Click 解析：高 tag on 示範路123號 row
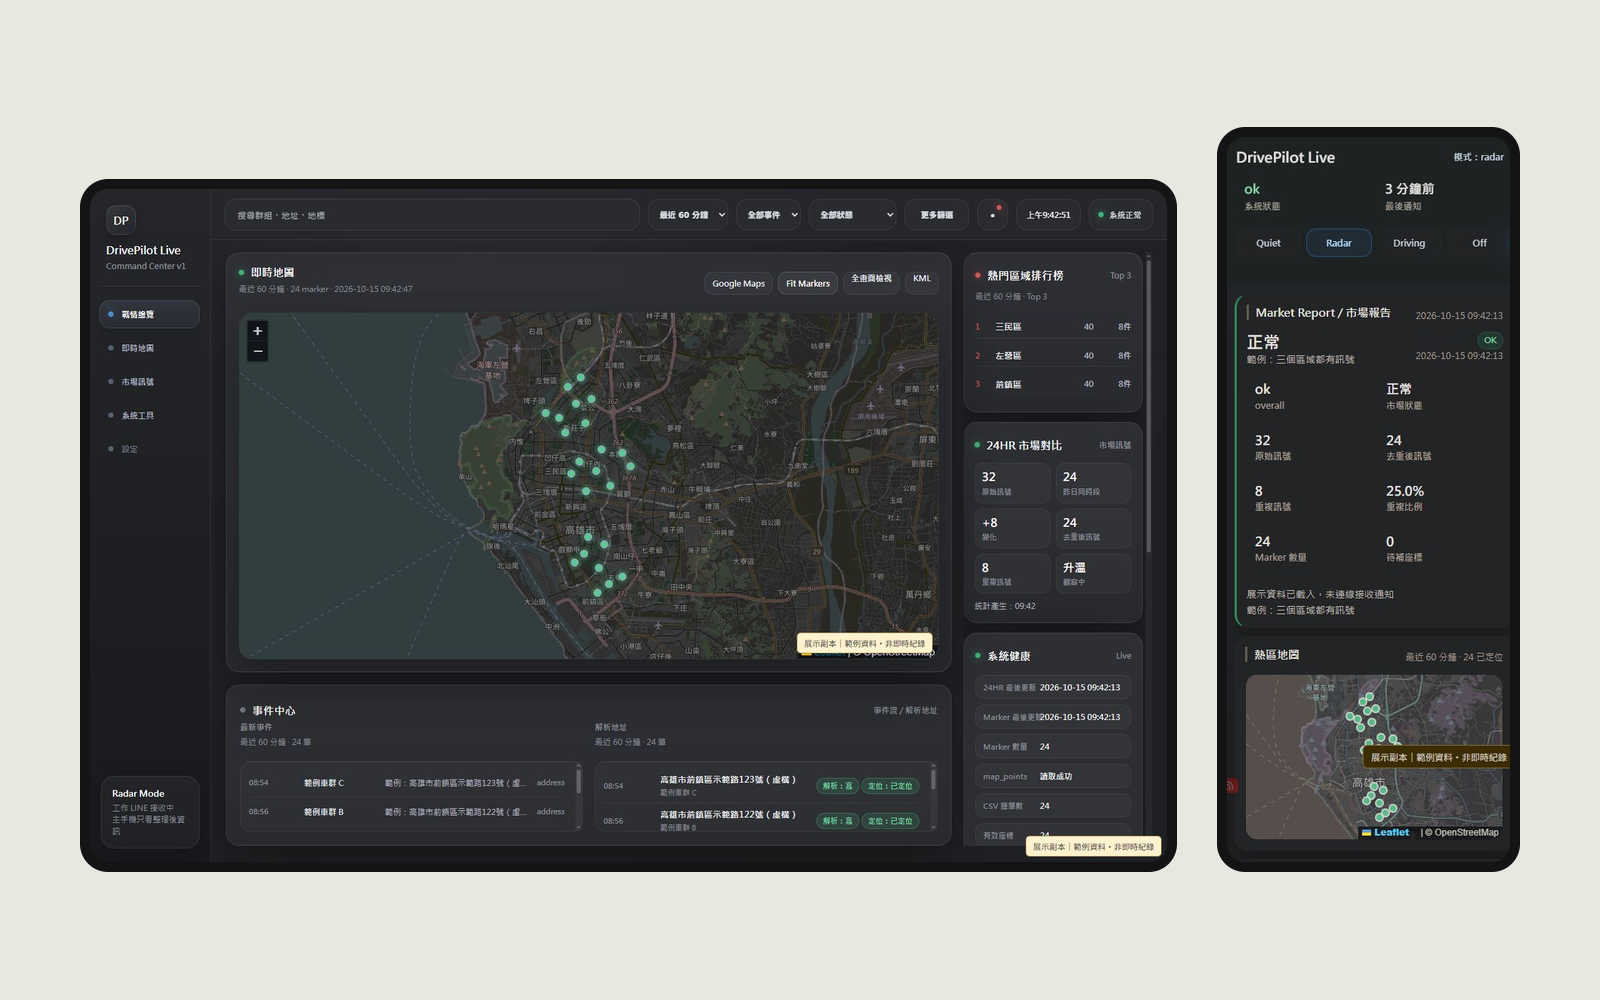Screen dimensions: 1600x1000 (x=837, y=786)
